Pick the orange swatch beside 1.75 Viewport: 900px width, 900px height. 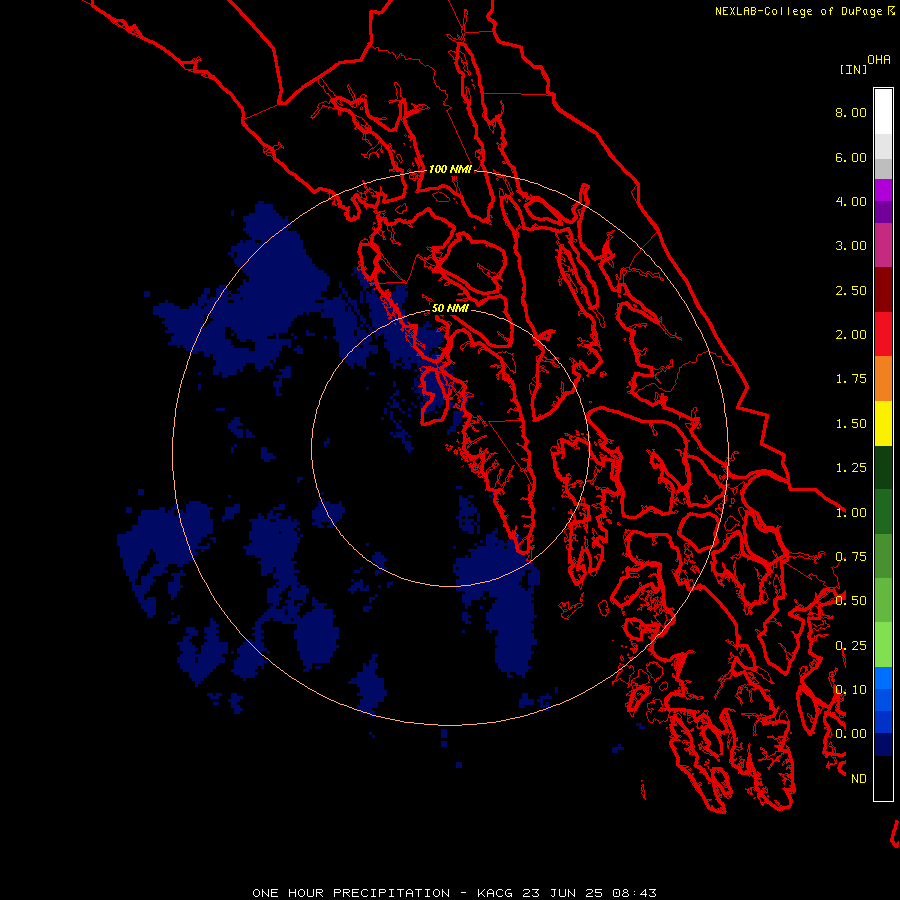pyautogui.click(x=883, y=379)
